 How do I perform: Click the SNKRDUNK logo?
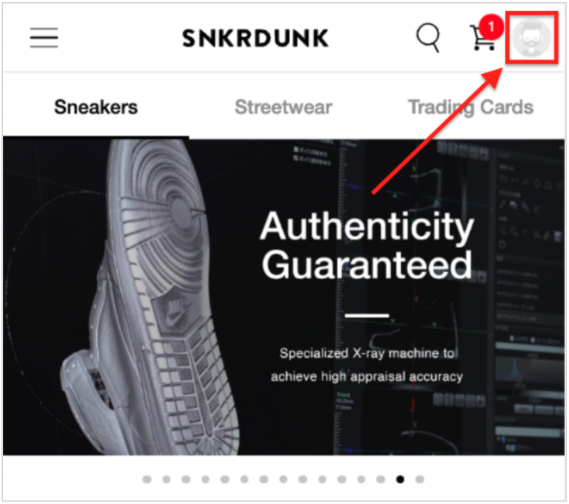pos(255,38)
